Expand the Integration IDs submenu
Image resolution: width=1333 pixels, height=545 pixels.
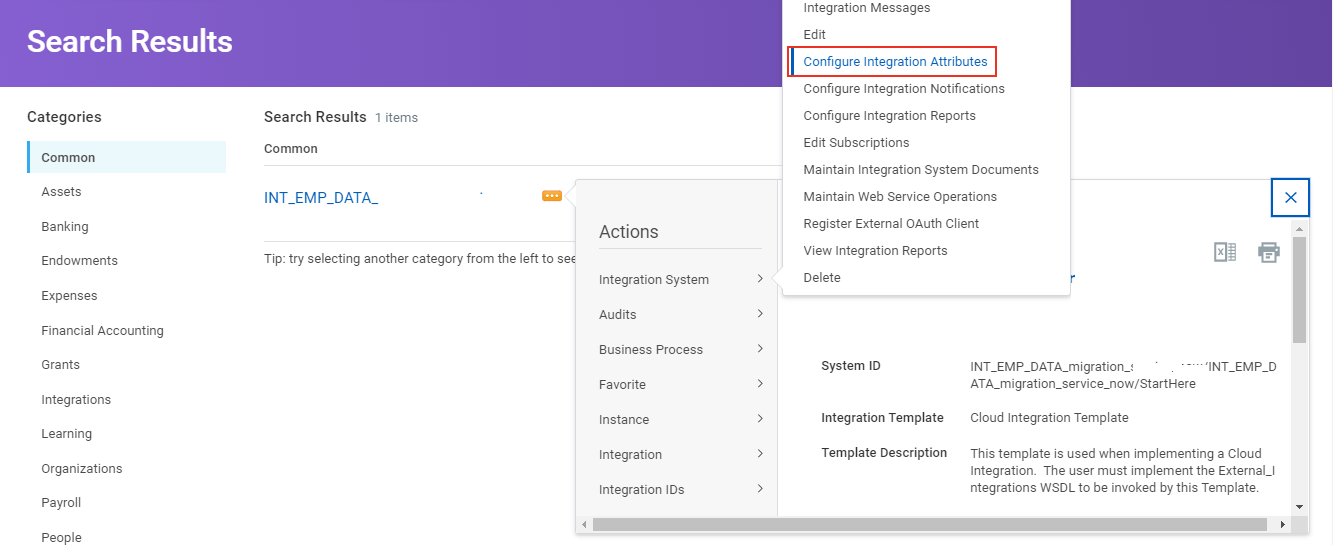pos(680,490)
